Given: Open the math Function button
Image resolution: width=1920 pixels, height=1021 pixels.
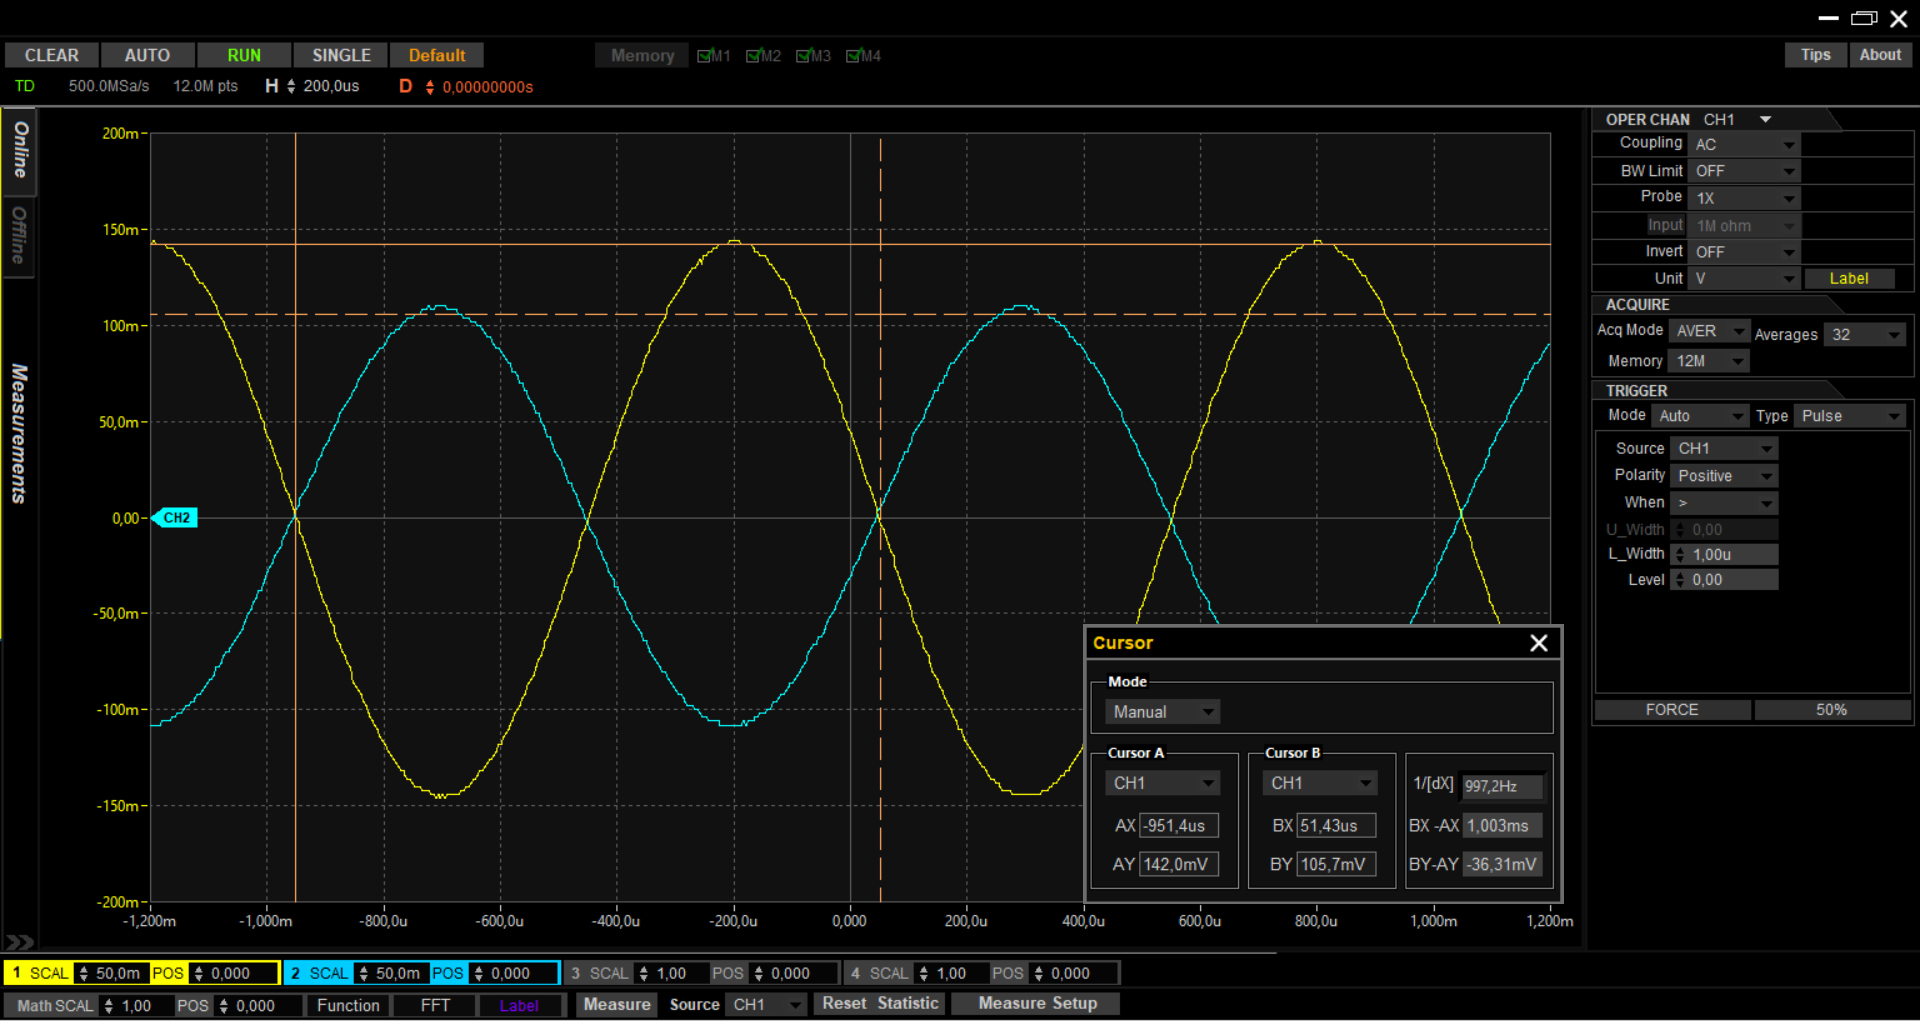Looking at the screenshot, I should pos(348,1005).
